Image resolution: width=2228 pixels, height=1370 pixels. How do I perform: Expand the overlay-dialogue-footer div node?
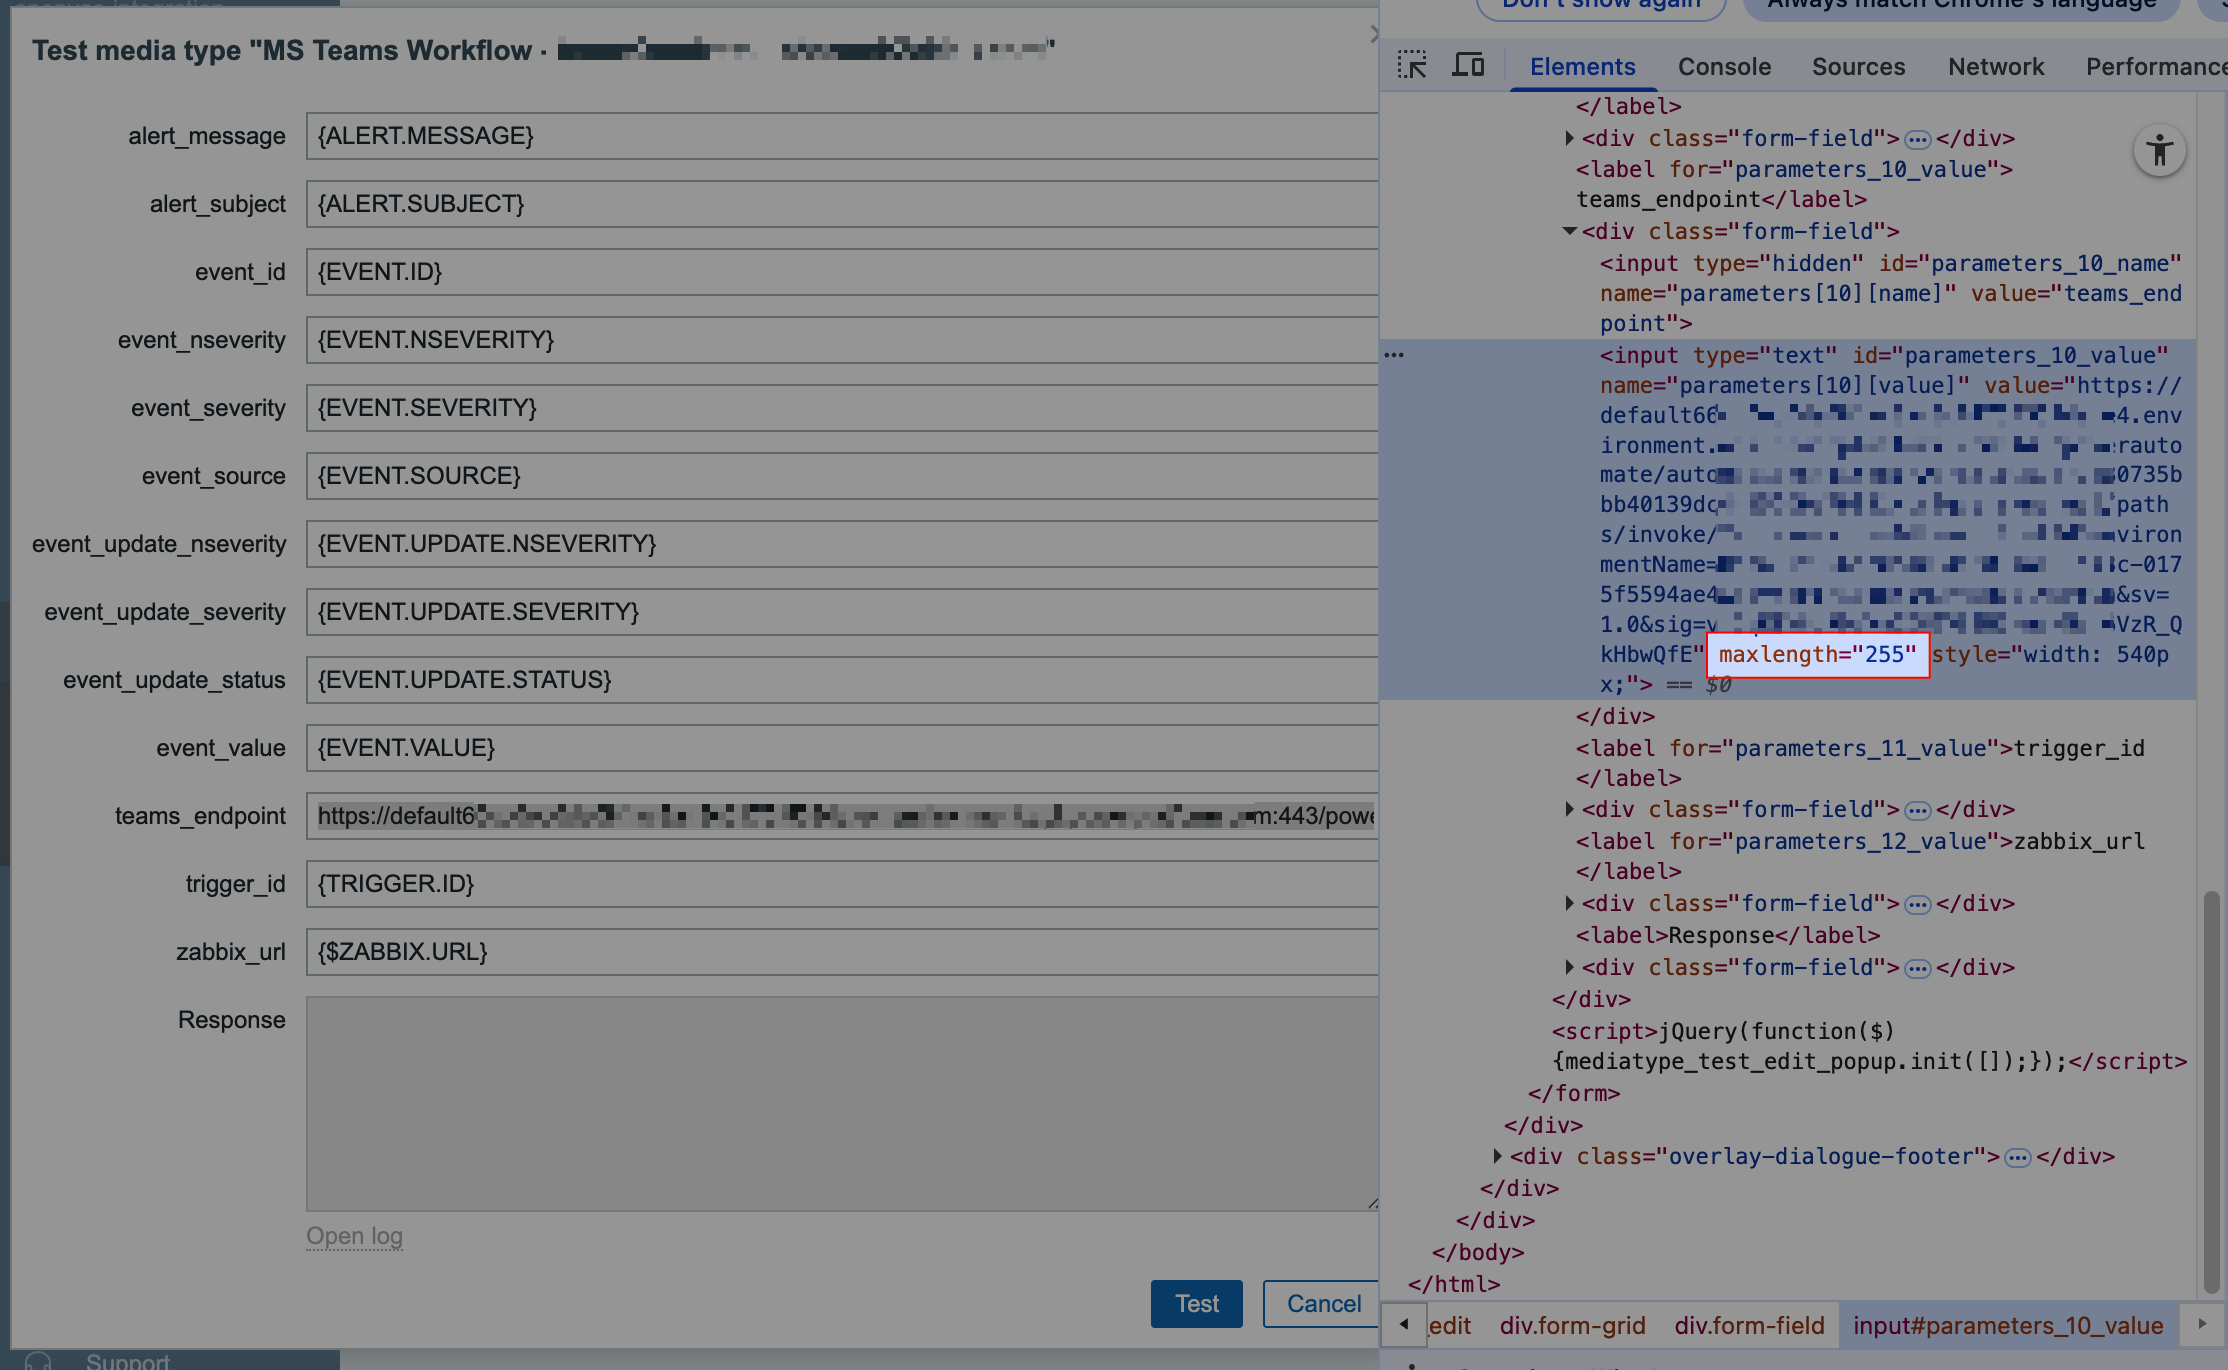[1497, 1156]
